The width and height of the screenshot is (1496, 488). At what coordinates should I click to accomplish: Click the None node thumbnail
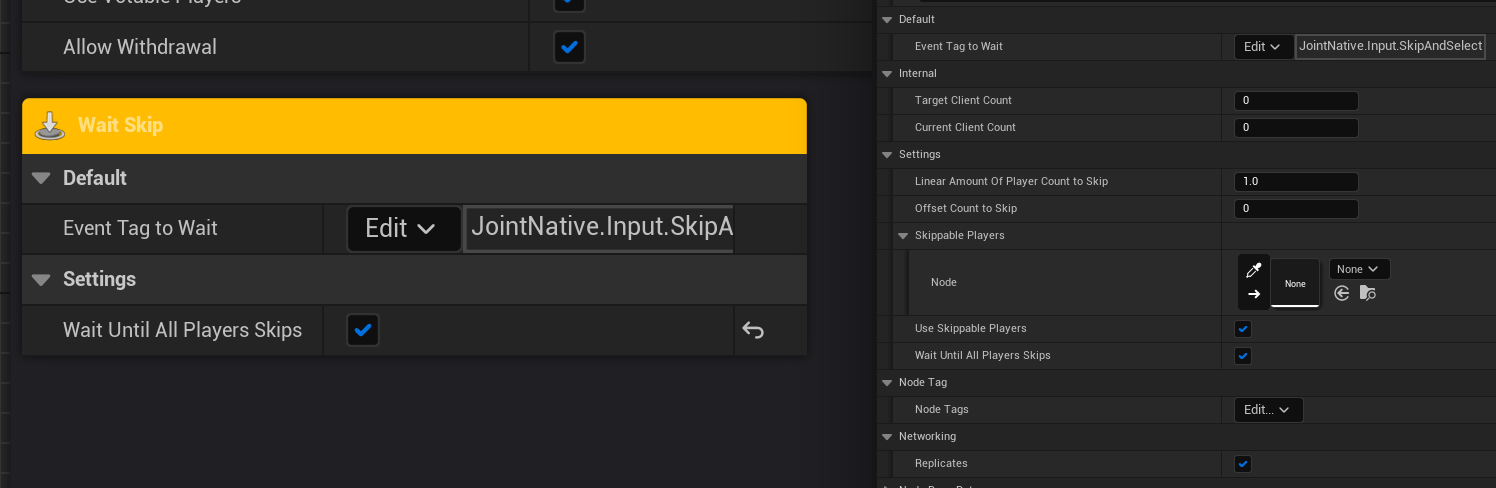coord(1295,283)
